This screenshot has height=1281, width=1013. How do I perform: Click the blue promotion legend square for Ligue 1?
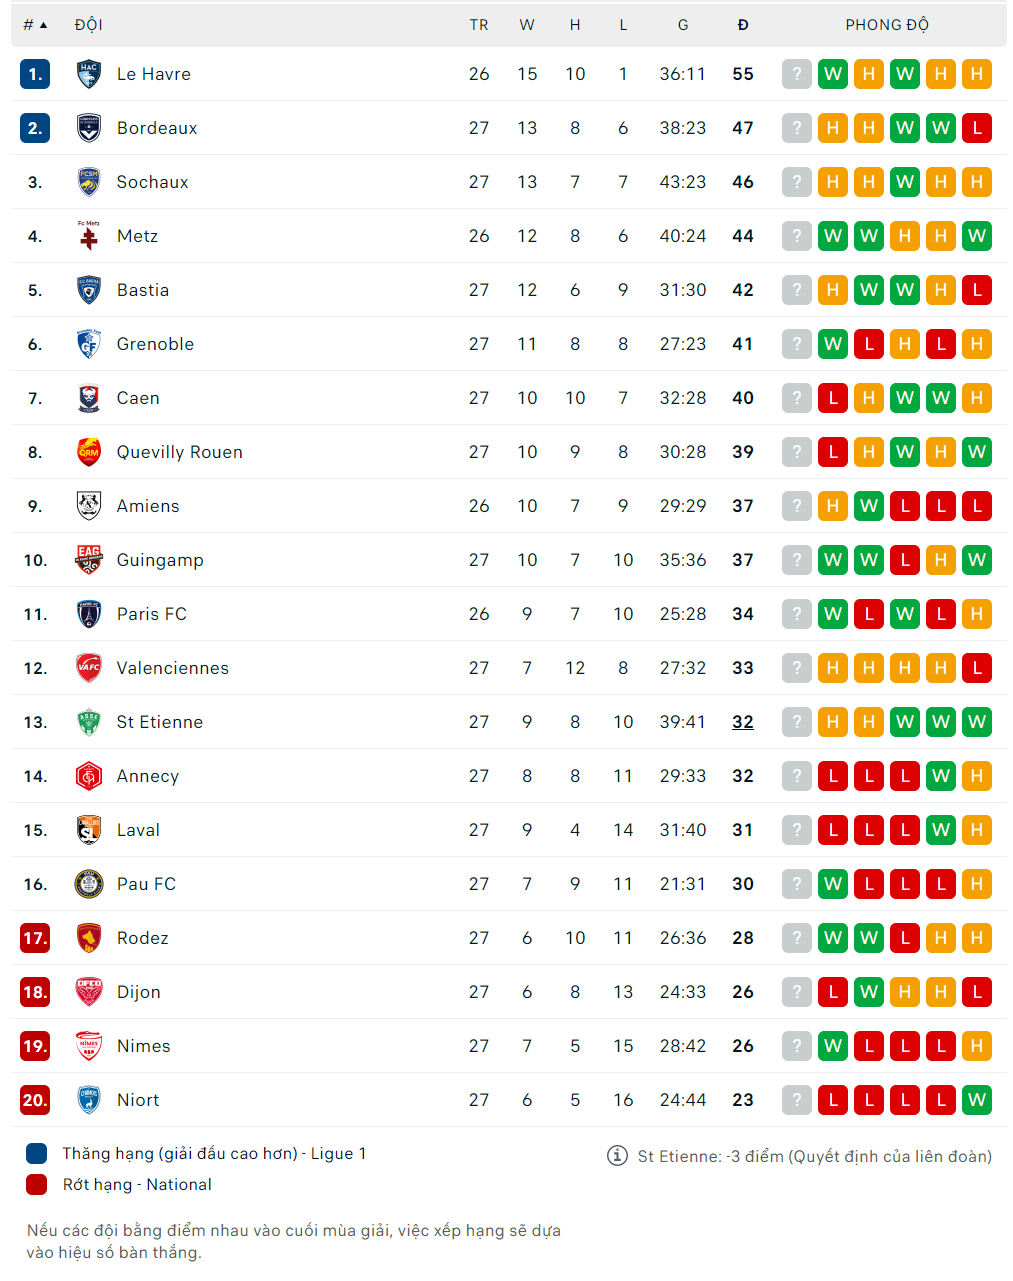click(x=36, y=1153)
